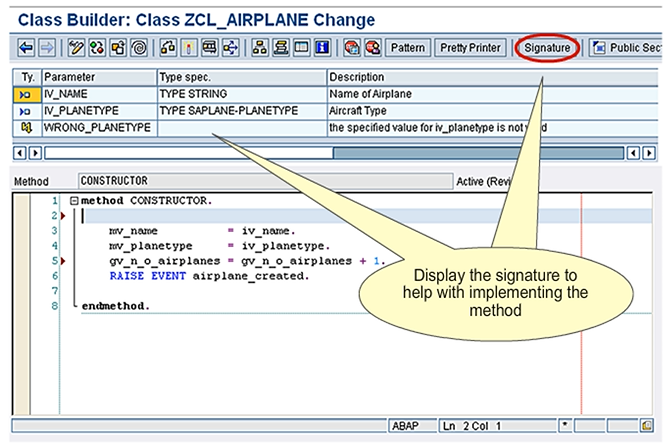Select the WRONG_PLANETYPE exception row
Viewport: 668px width, 448px height.
point(96,127)
